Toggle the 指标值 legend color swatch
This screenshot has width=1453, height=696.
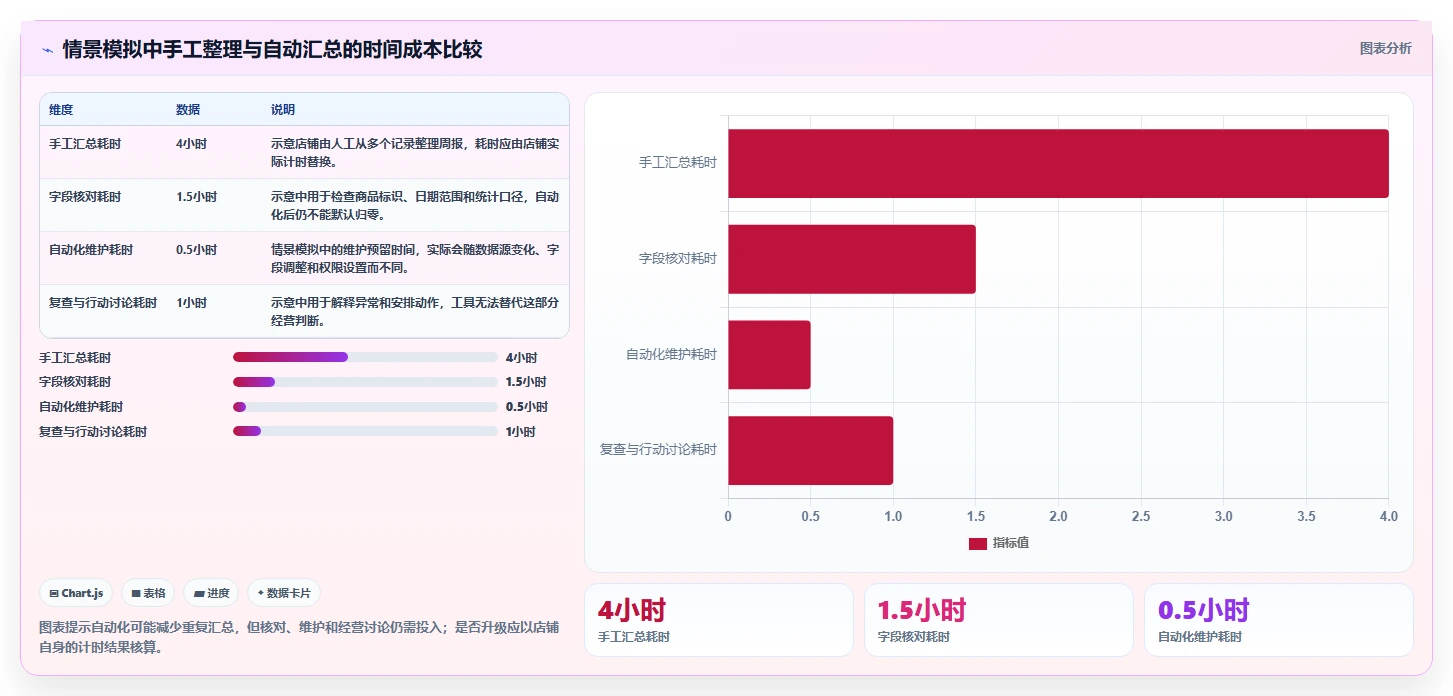978,543
